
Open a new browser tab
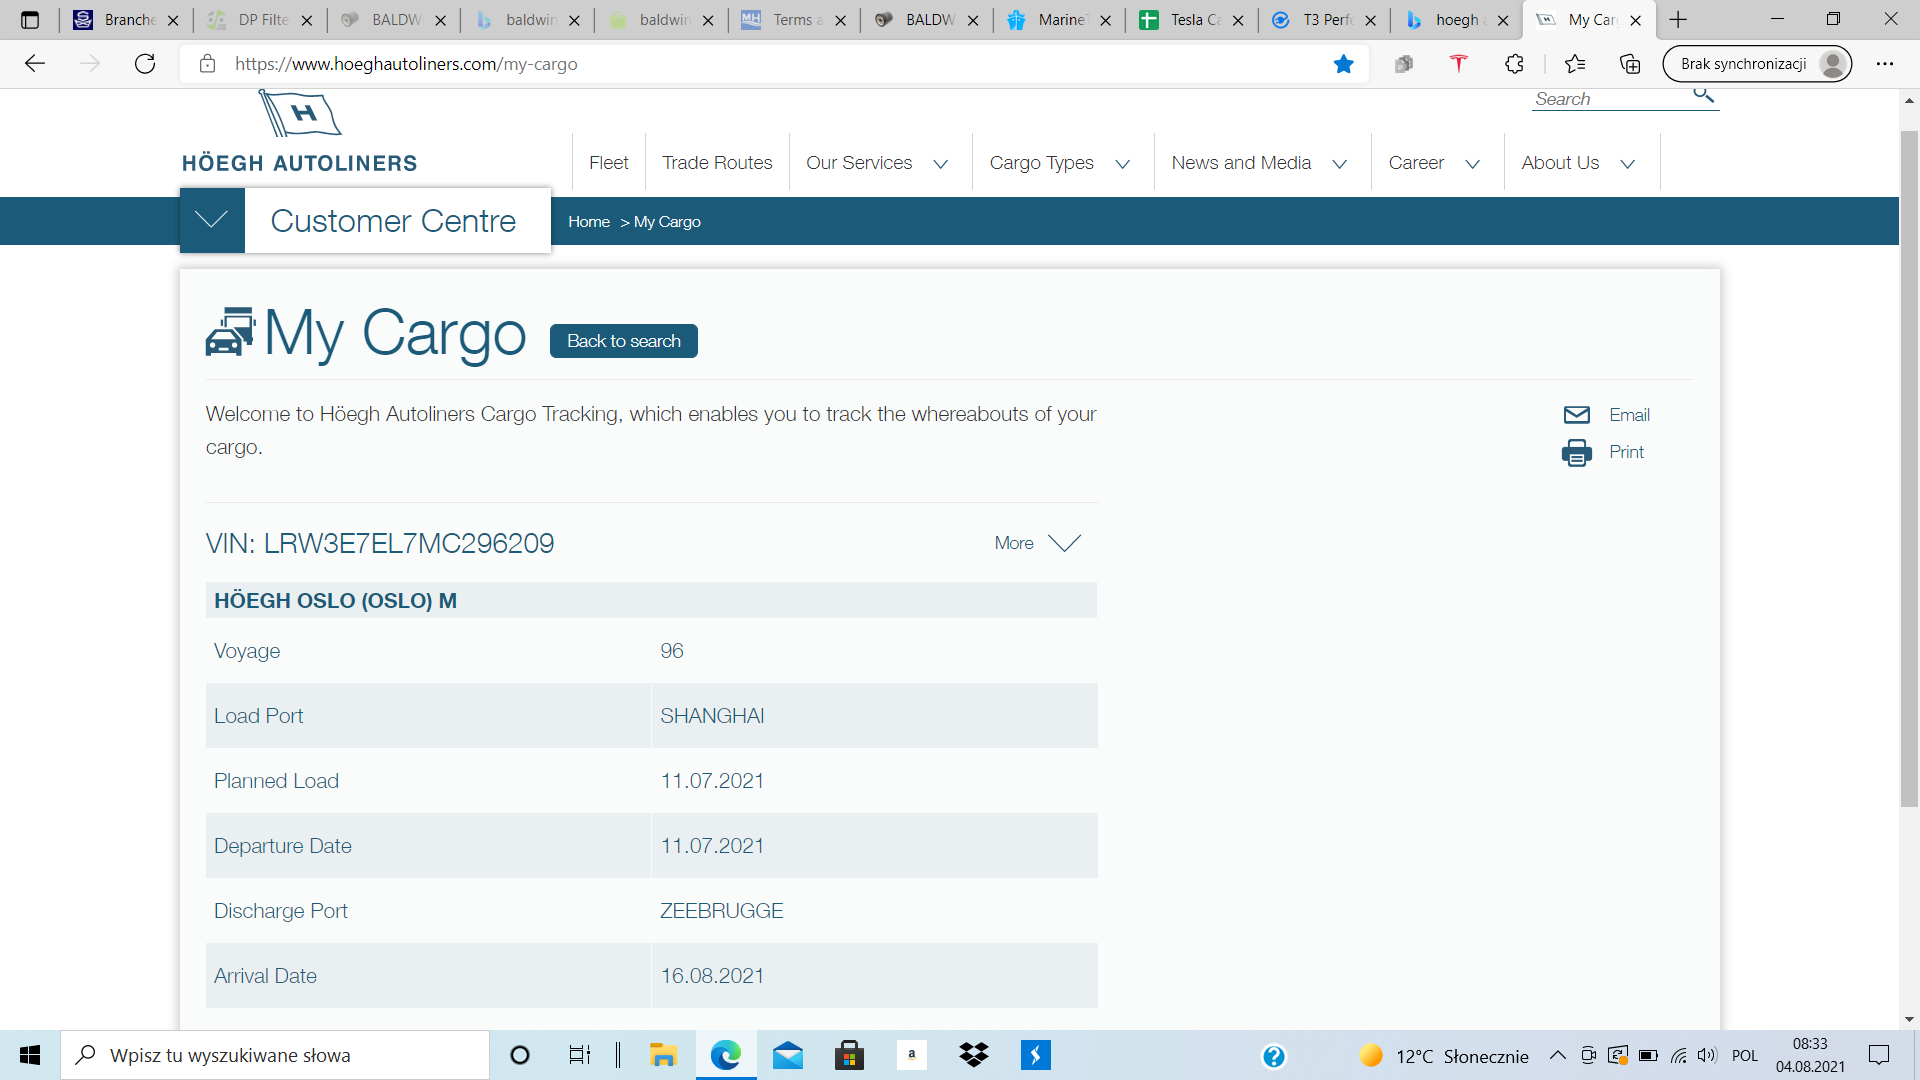pyautogui.click(x=1678, y=19)
